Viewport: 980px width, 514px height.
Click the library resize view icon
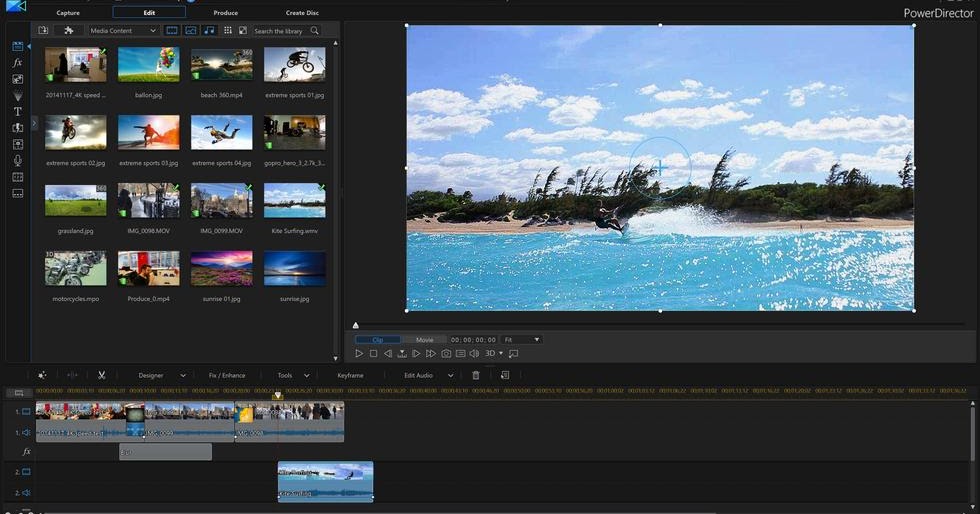tap(242, 30)
